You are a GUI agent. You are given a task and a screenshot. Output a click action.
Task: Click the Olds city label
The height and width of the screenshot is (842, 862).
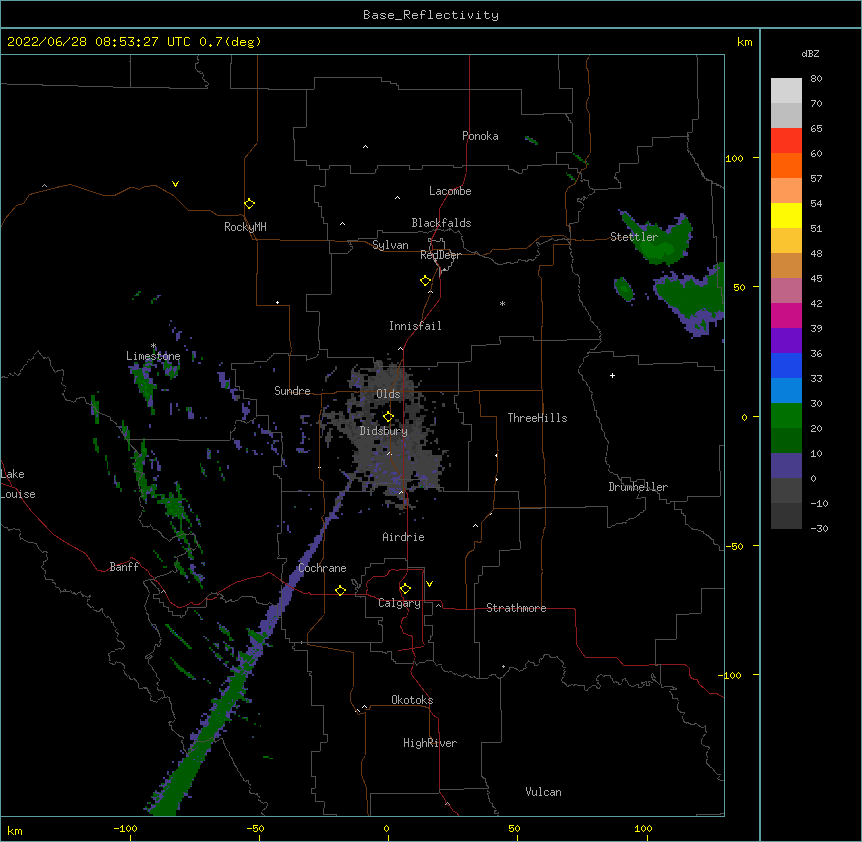tap(388, 394)
